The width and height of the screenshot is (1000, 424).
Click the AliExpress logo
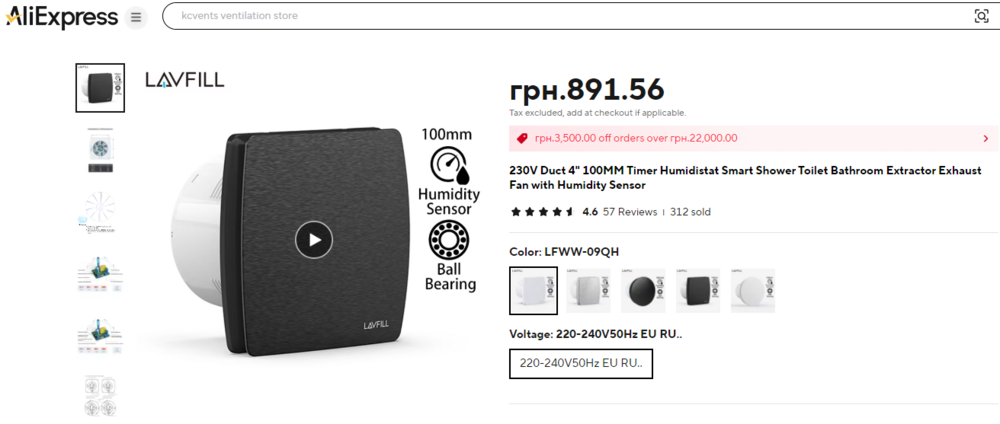click(x=62, y=17)
